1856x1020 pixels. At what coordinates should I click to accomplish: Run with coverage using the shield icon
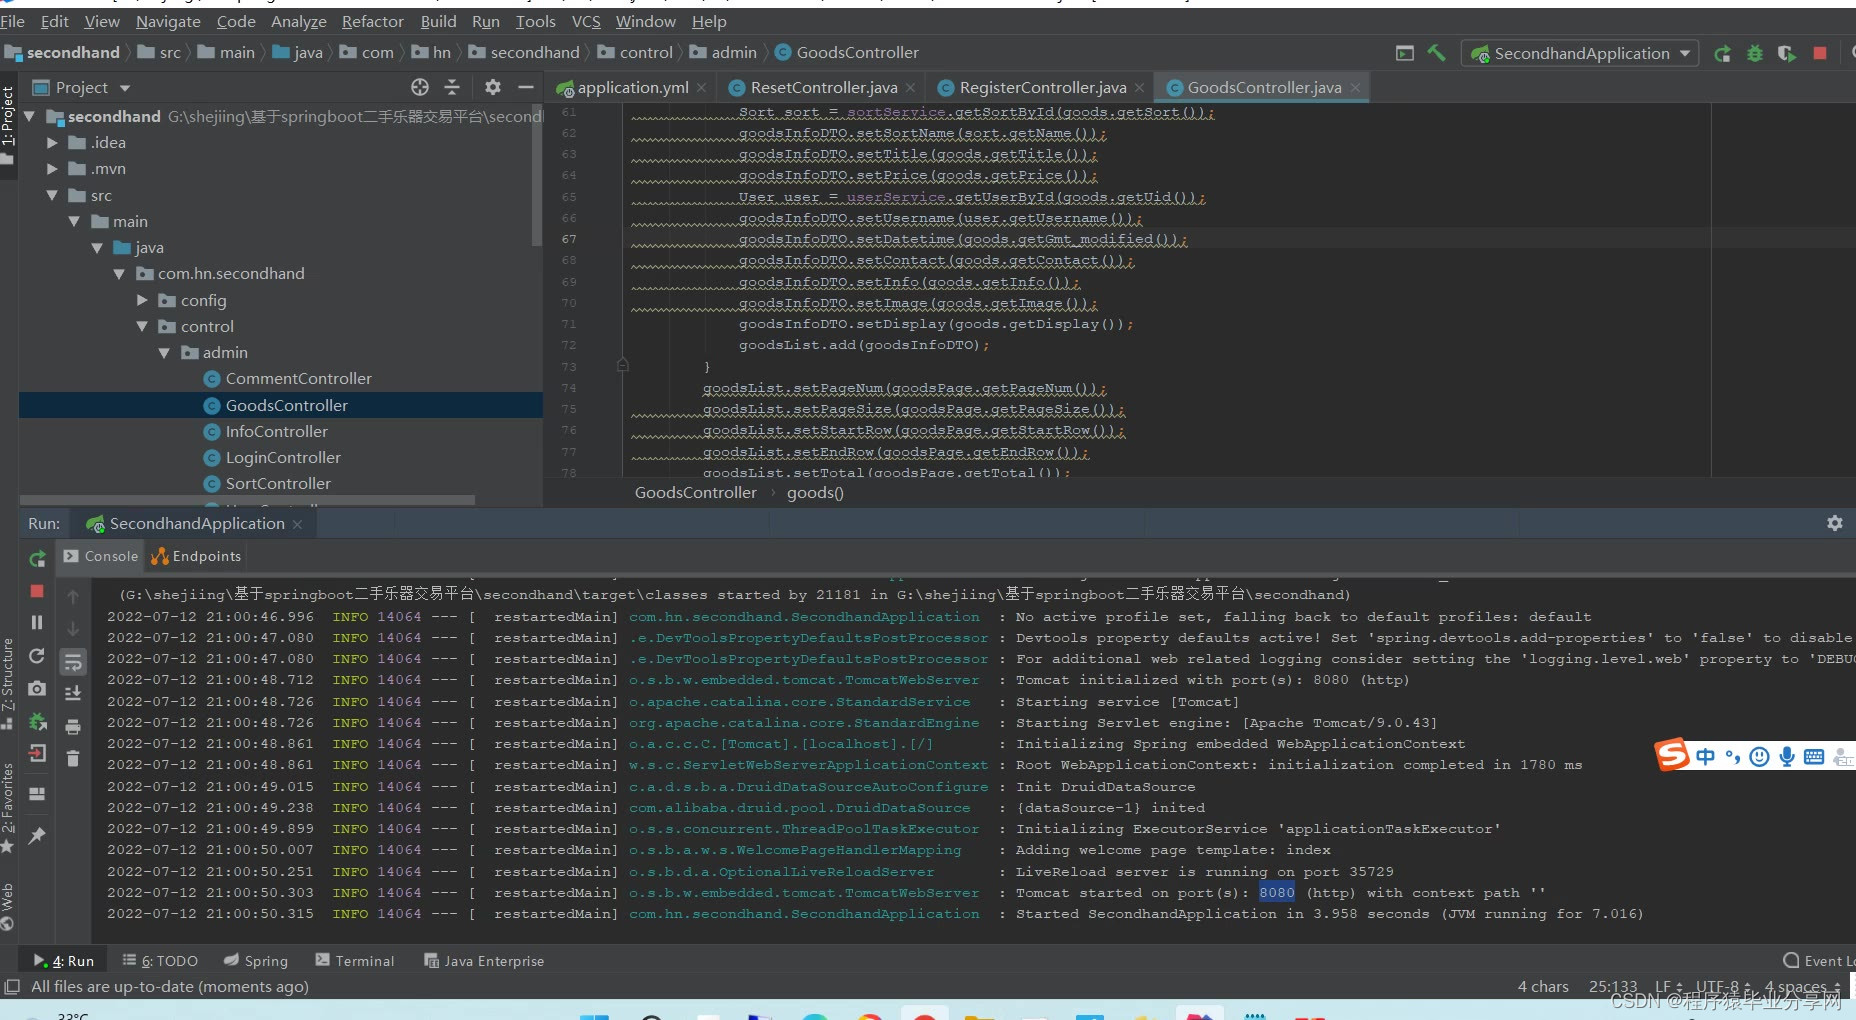pos(1787,53)
